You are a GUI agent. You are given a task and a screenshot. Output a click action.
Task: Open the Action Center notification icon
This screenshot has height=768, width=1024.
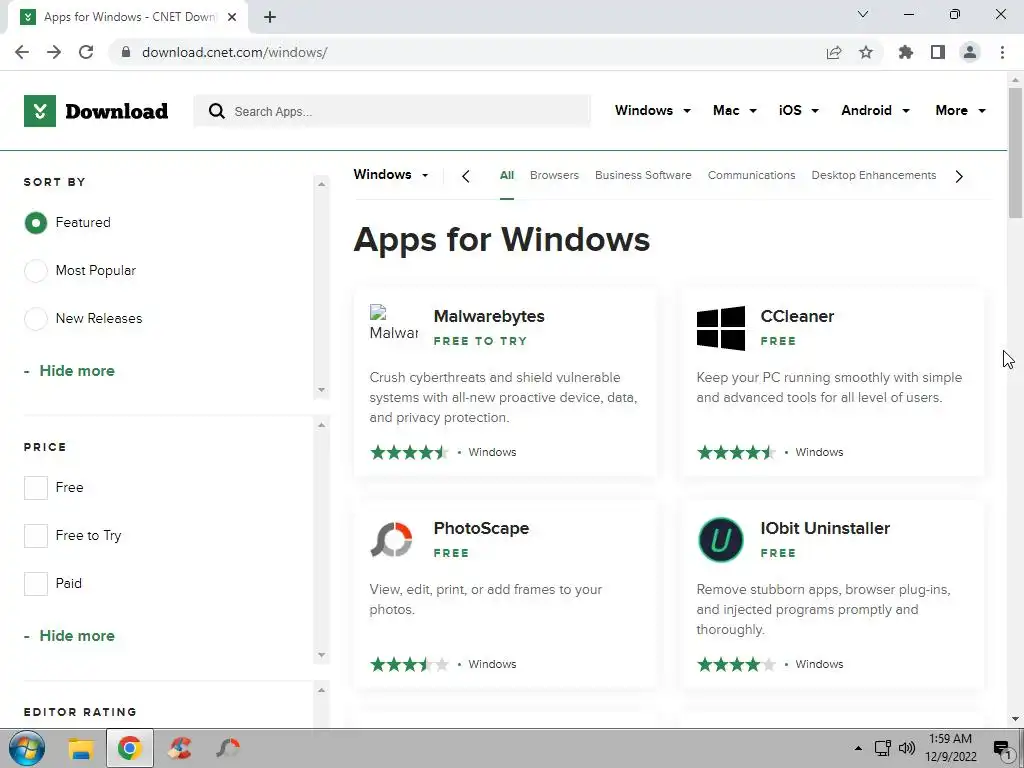coord(1002,748)
